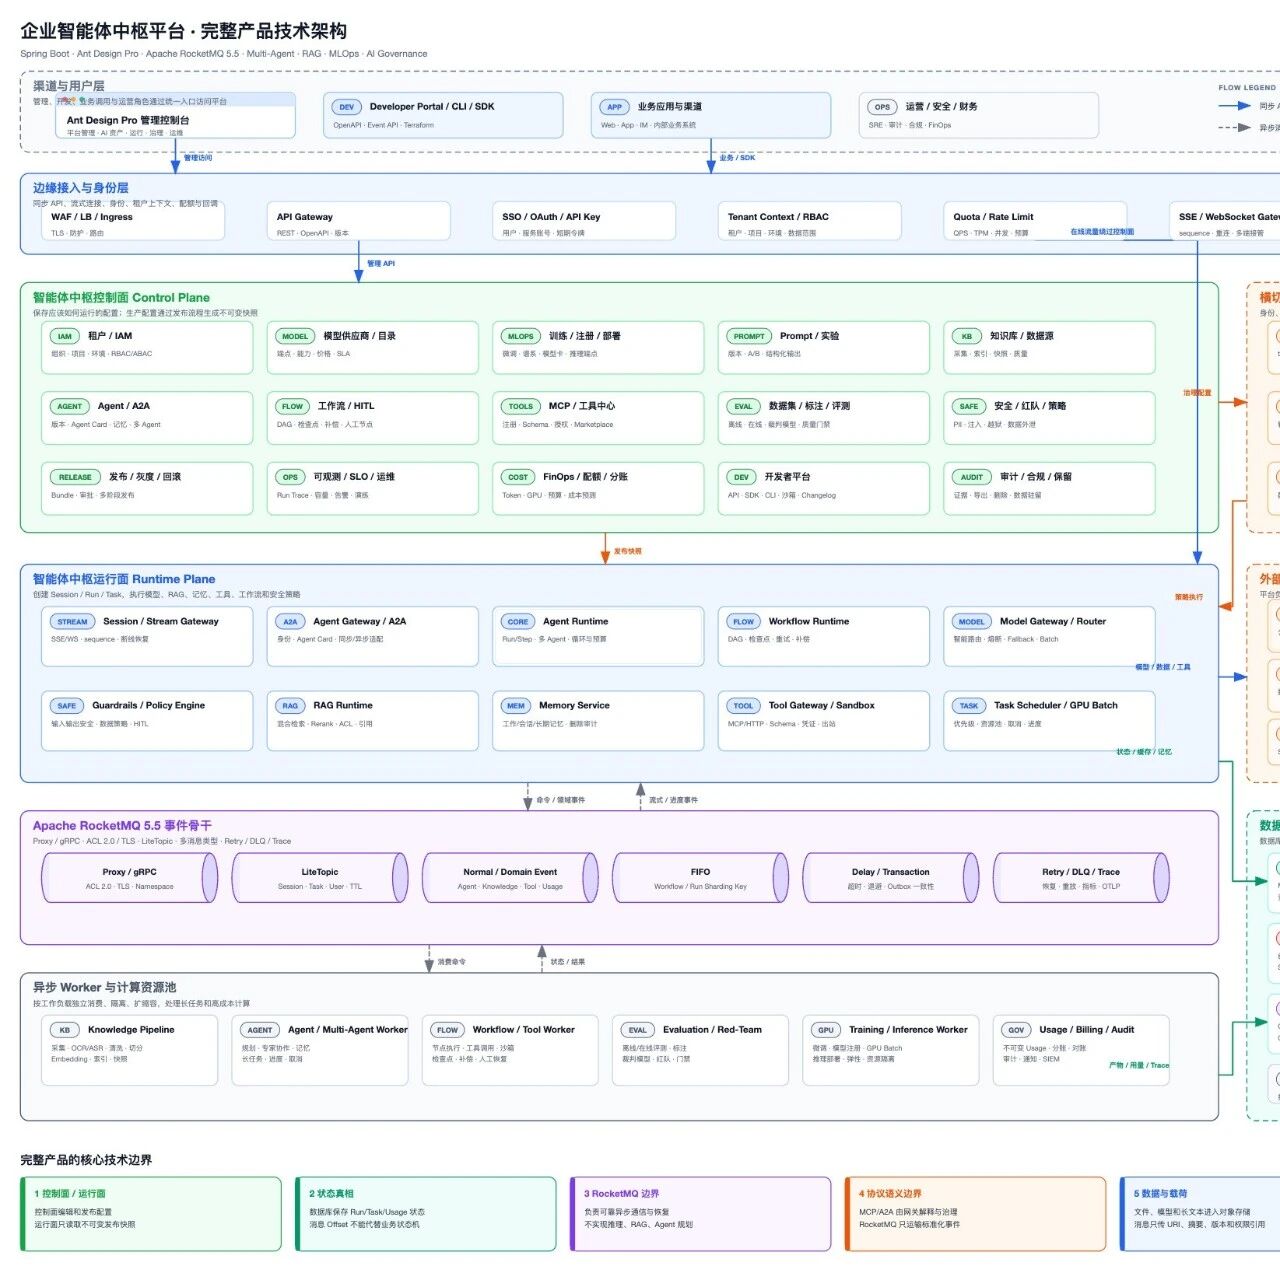Select the A2A badge next to Agent Gateway / A2A
This screenshot has width=1280, height=1280.
click(x=290, y=622)
